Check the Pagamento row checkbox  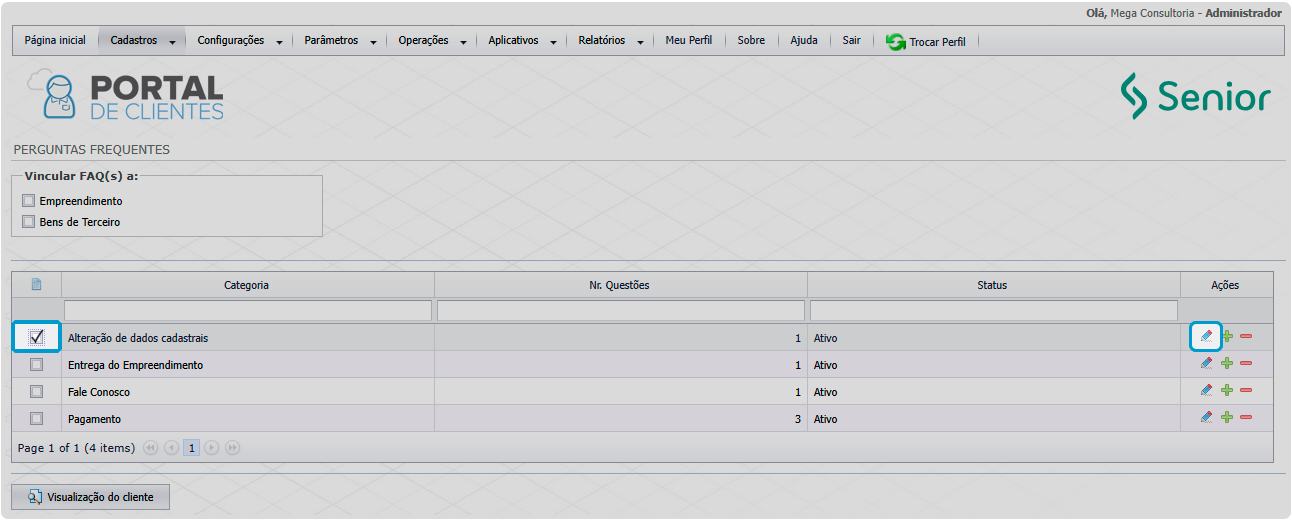click(37, 419)
